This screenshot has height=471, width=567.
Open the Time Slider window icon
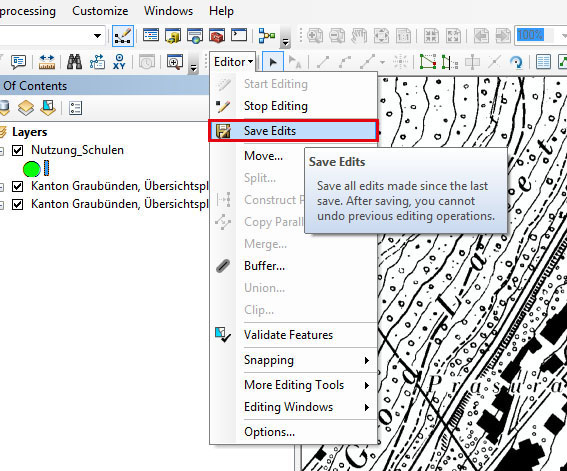coord(146,62)
